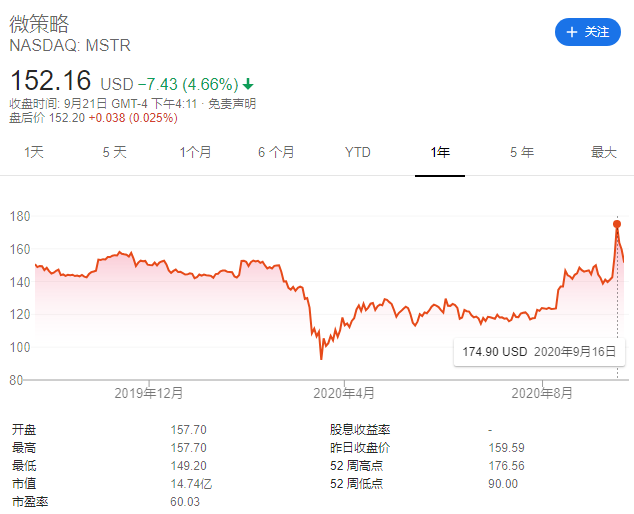
Task: Click the blue 关注 follow button
Action: pos(588,32)
